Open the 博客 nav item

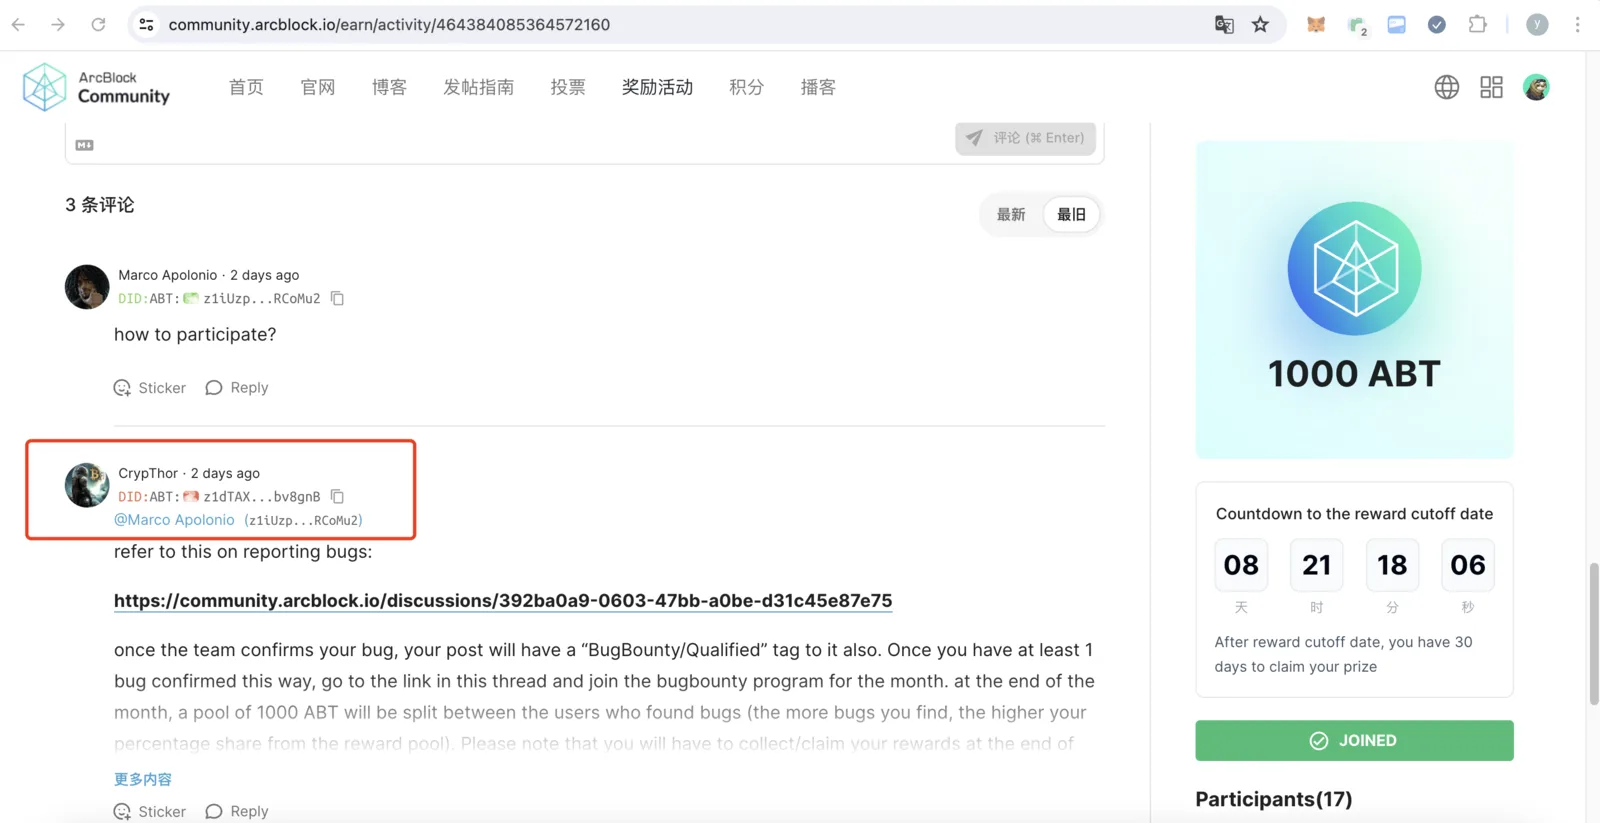(x=389, y=87)
